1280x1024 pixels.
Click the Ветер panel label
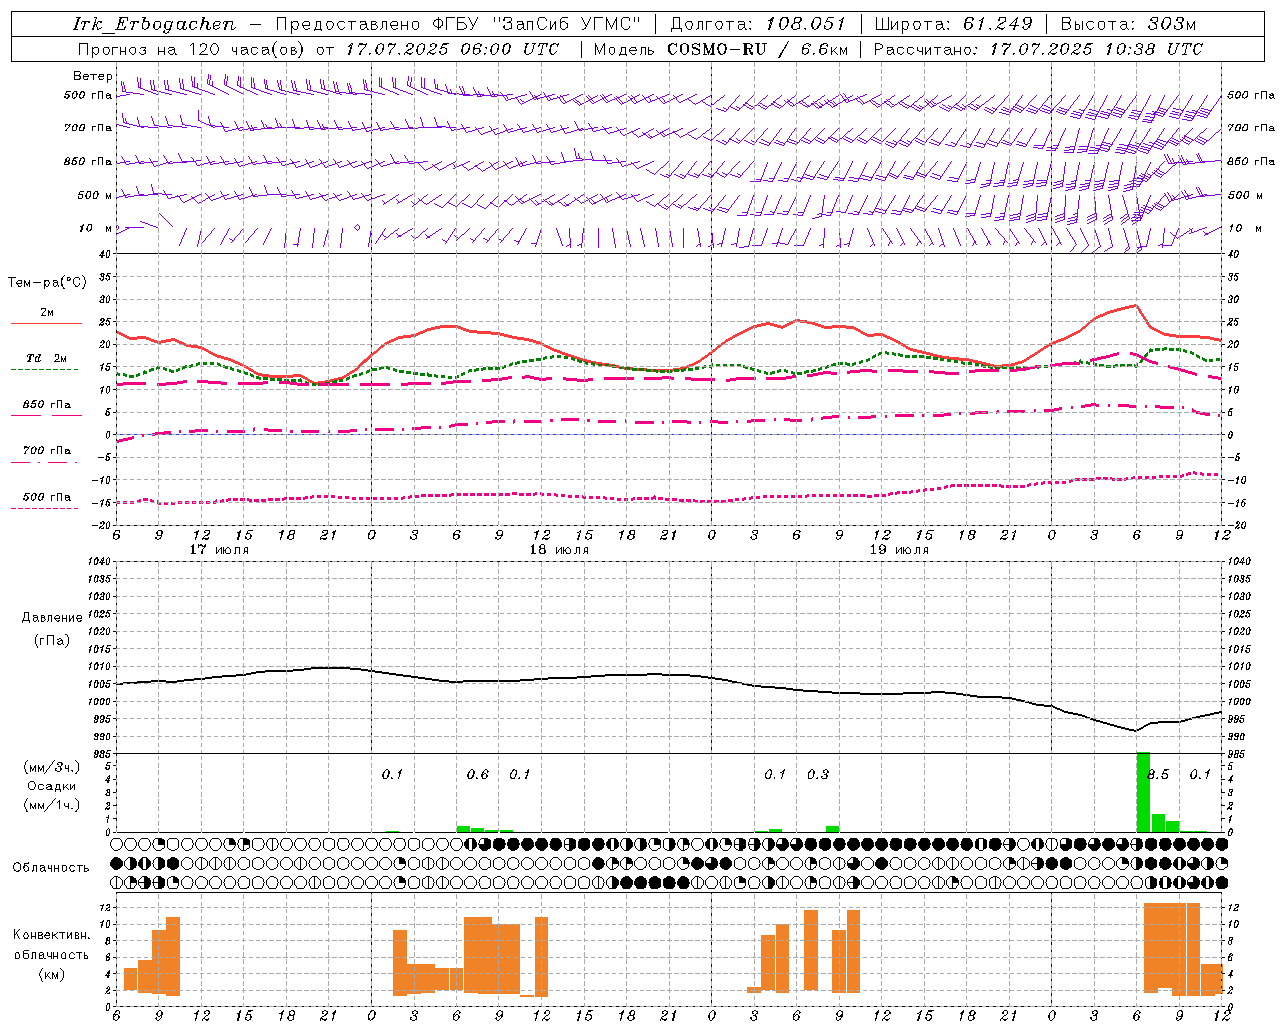(92, 76)
